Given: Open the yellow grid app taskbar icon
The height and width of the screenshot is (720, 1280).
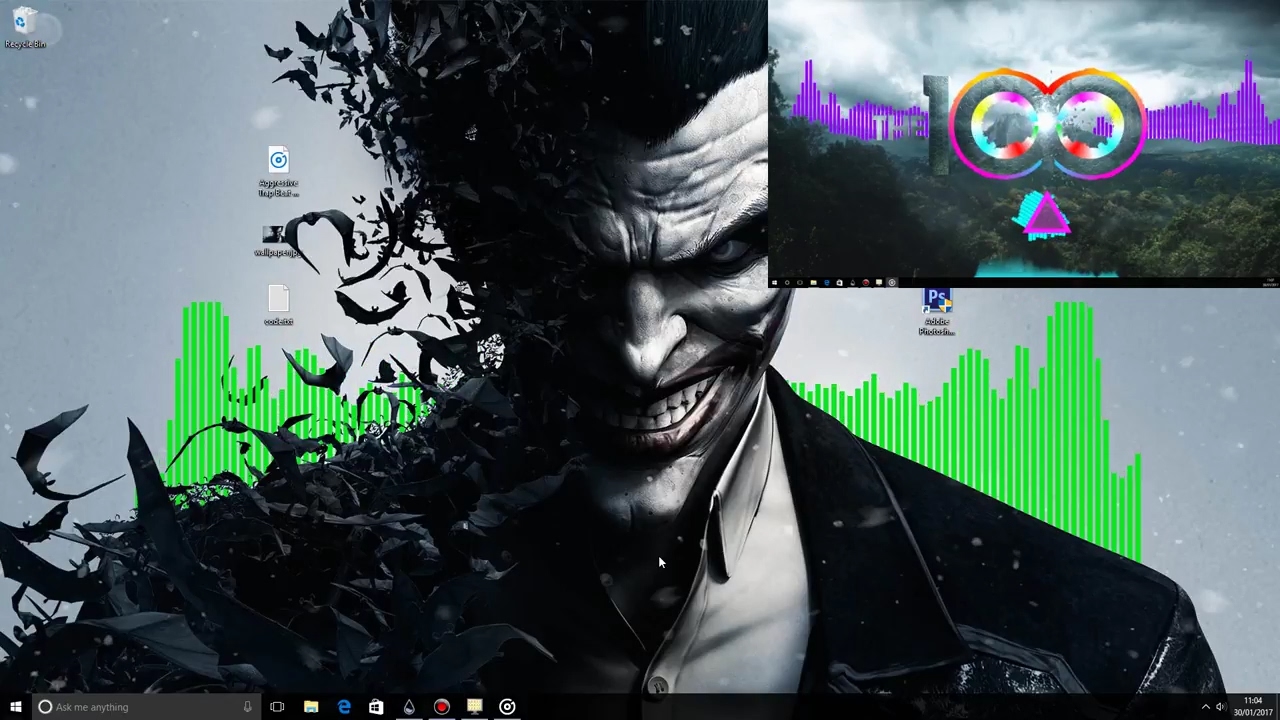Looking at the screenshot, I should (x=475, y=707).
